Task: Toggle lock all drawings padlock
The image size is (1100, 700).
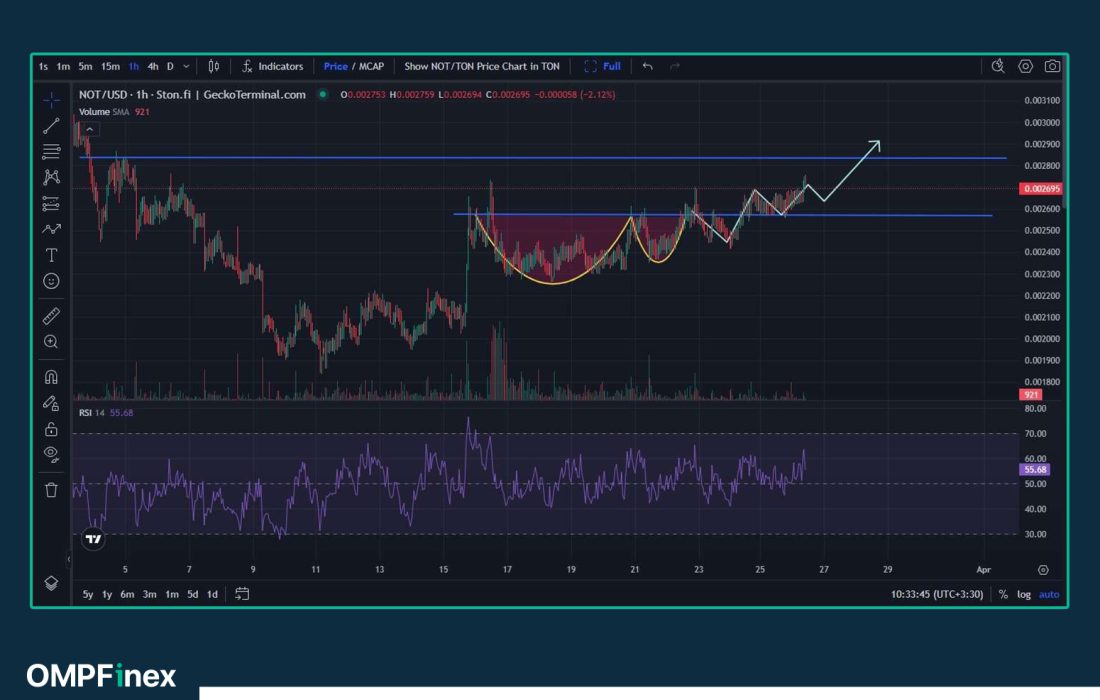Action: tap(51, 429)
